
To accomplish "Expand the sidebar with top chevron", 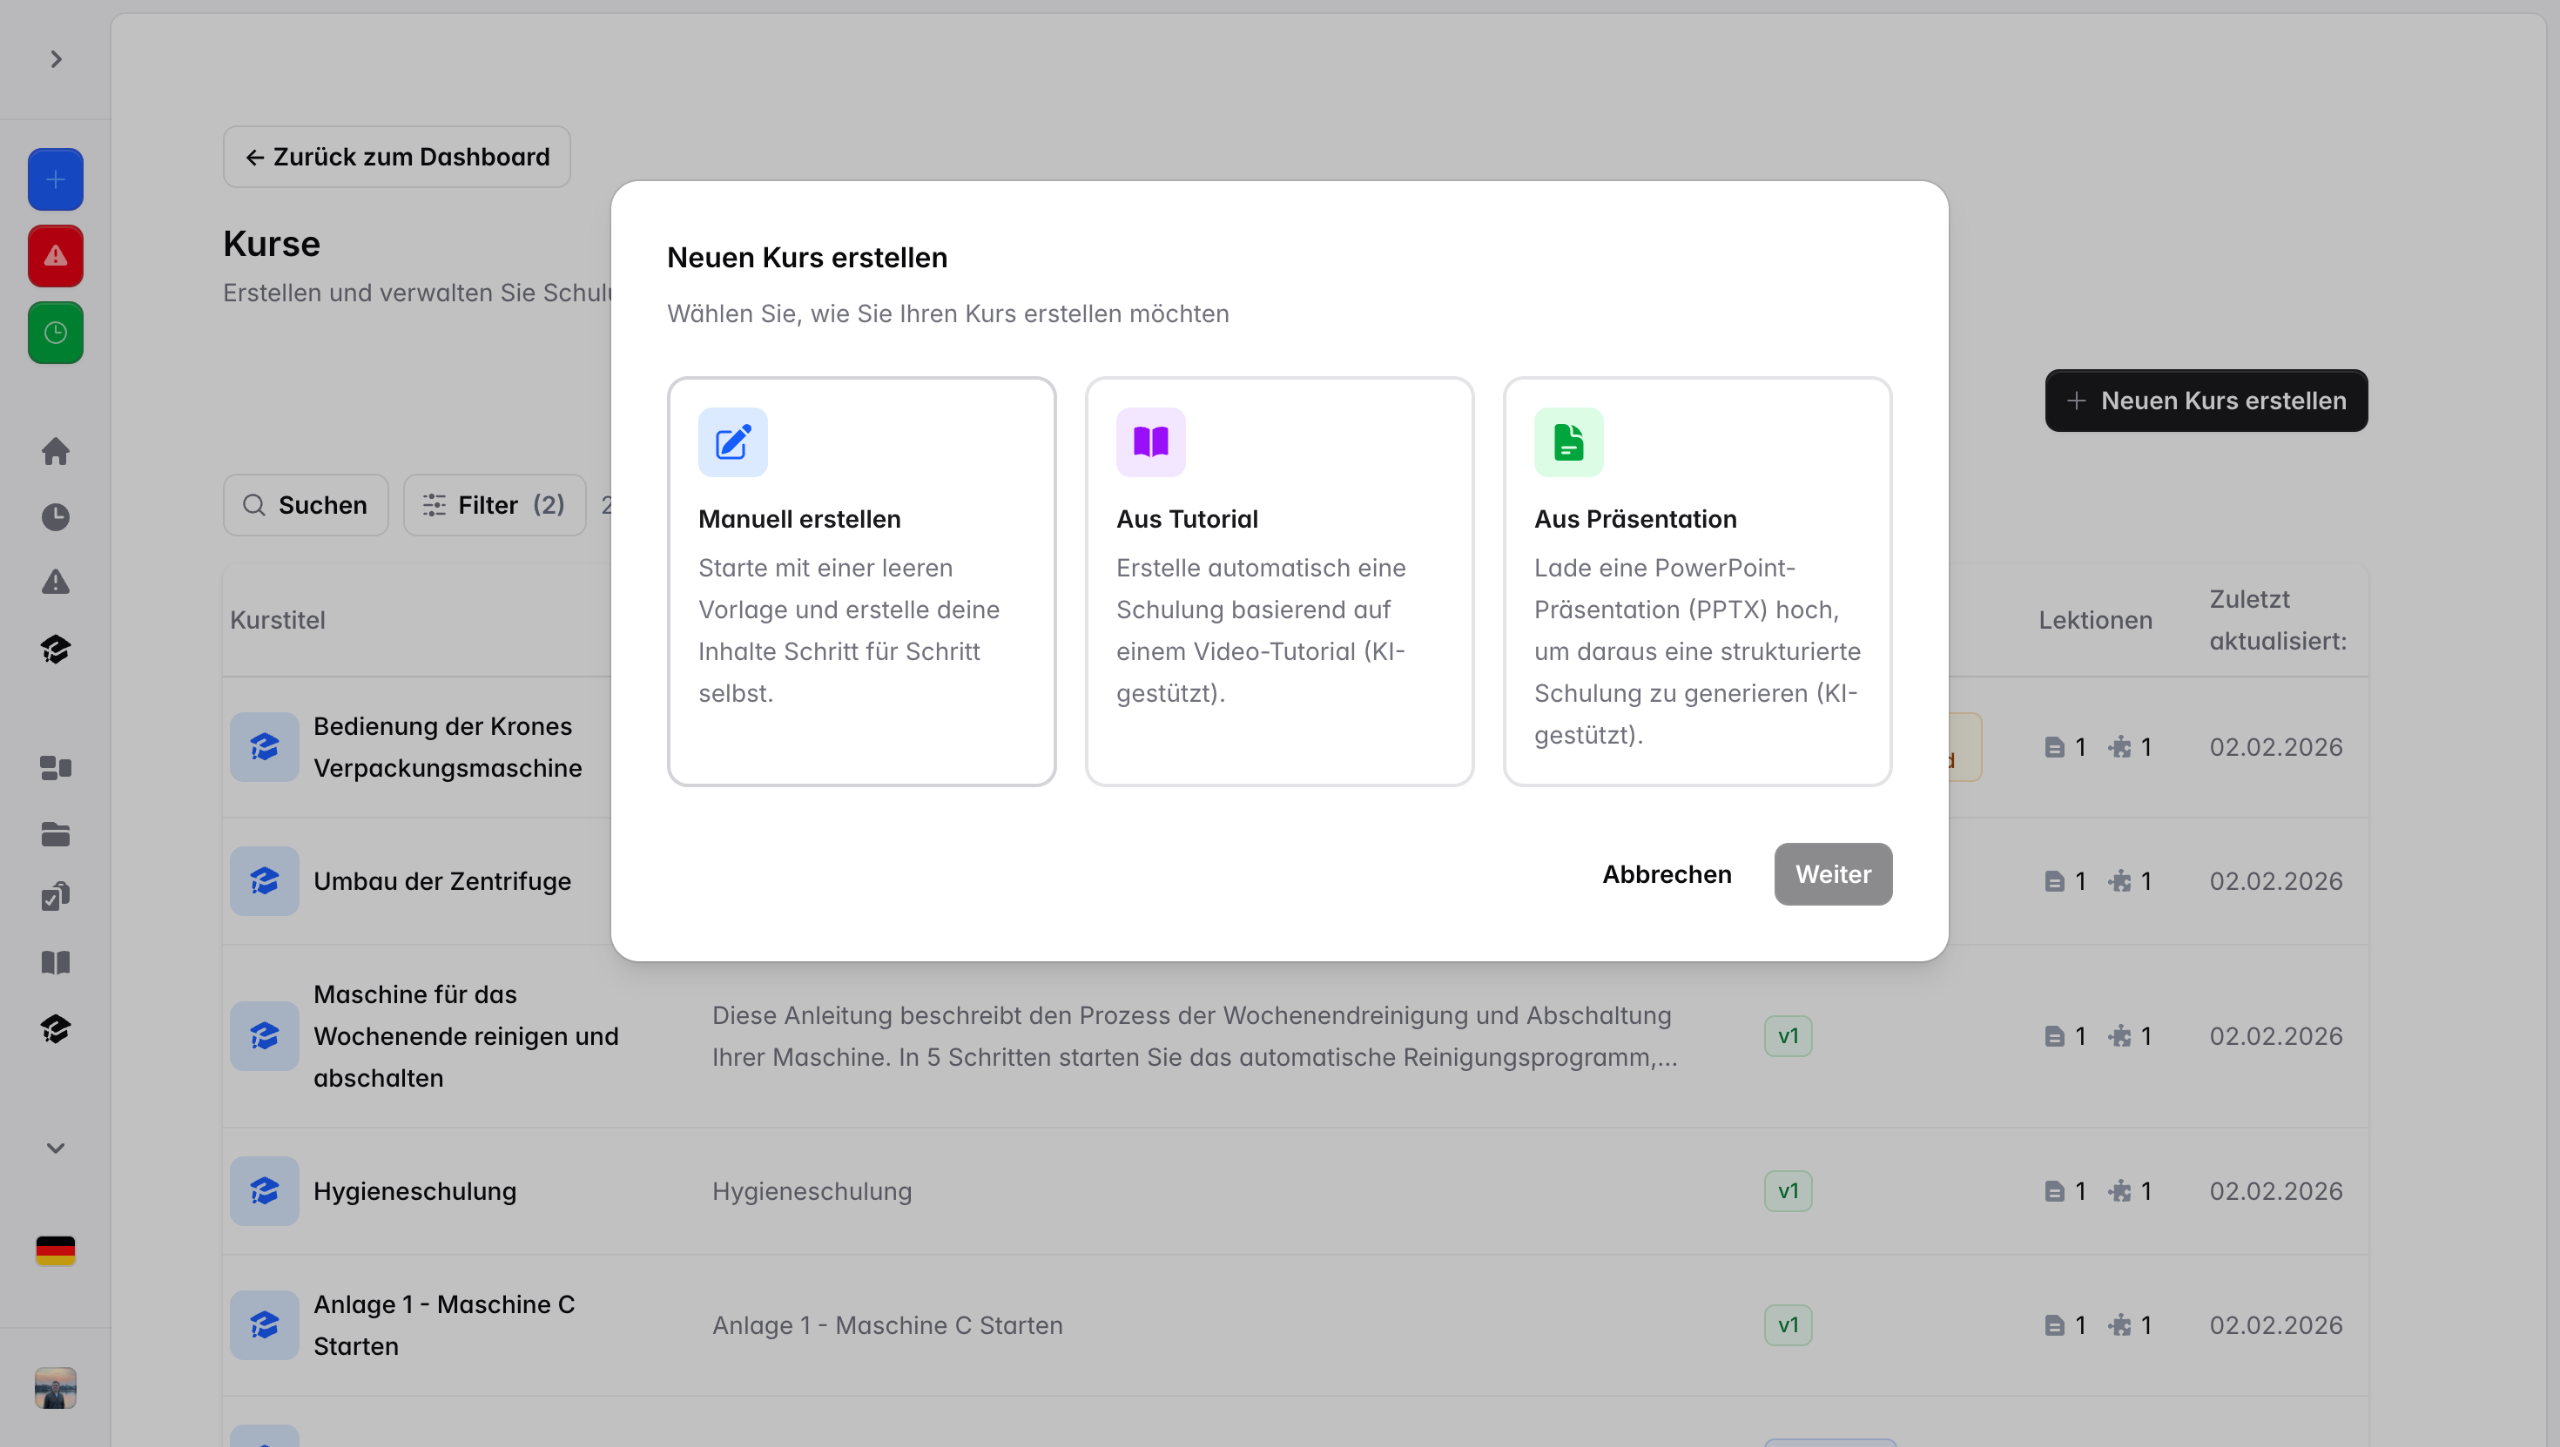I will click(x=56, y=60).
